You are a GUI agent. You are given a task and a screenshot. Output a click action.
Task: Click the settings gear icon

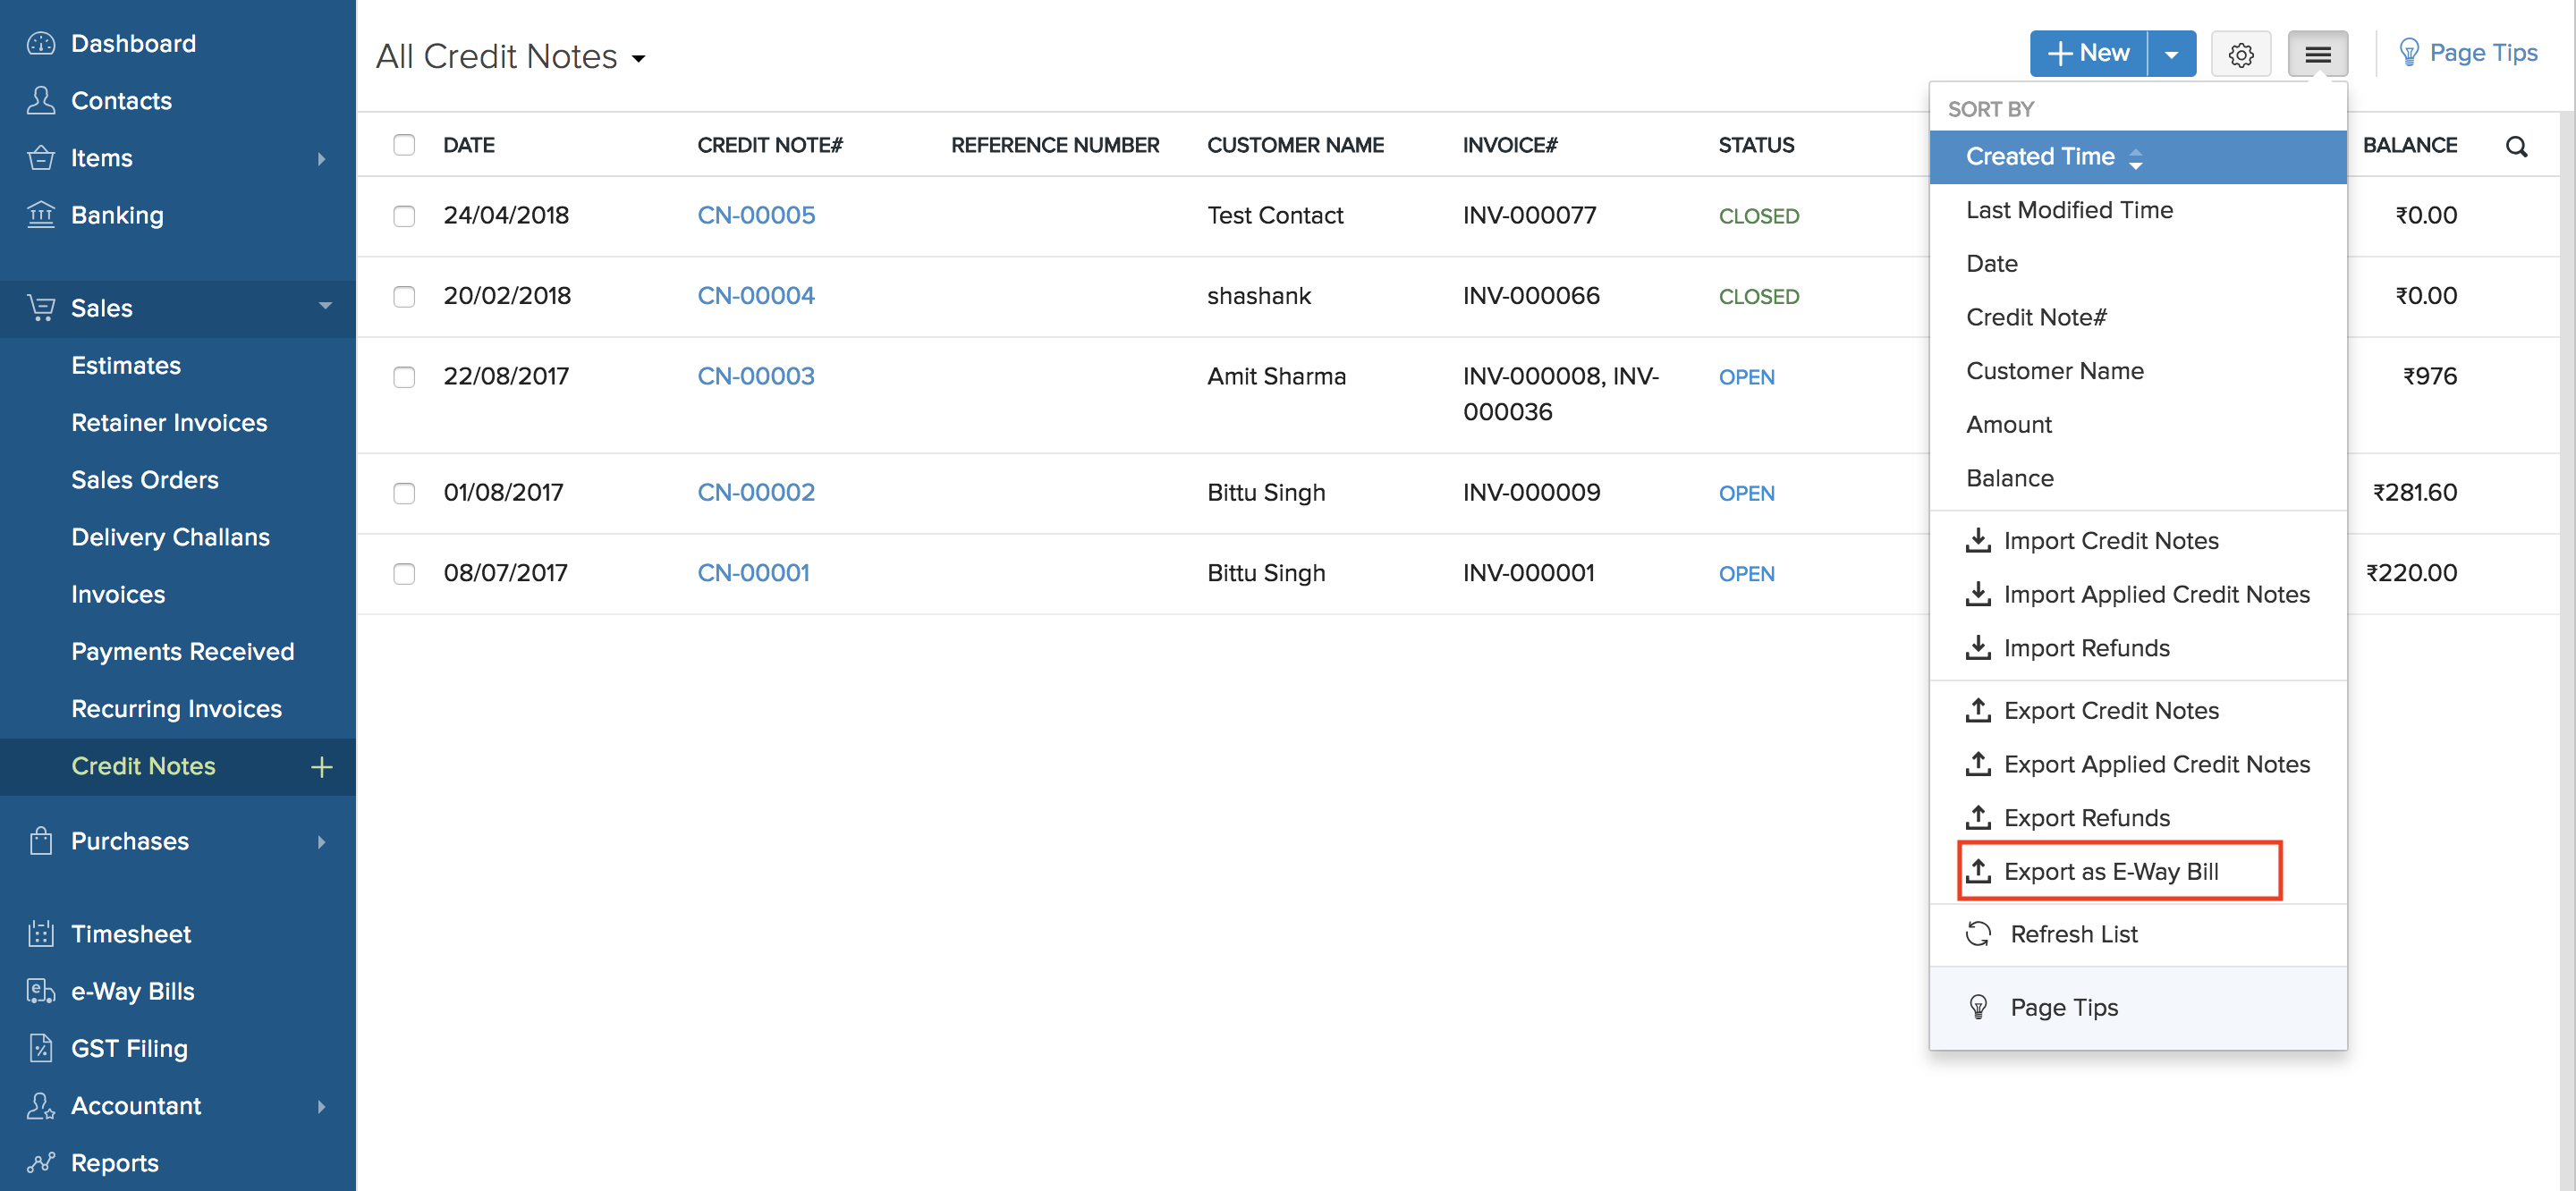(x=2240, y=54)
